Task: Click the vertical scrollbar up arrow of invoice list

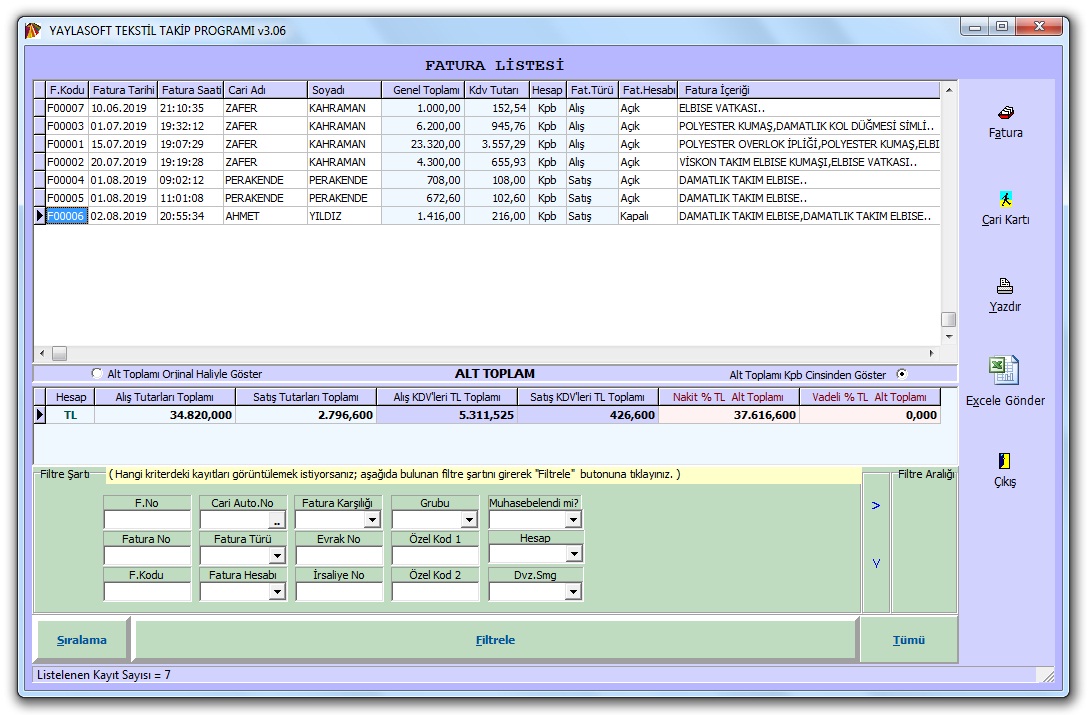Action: click(949, 90)
